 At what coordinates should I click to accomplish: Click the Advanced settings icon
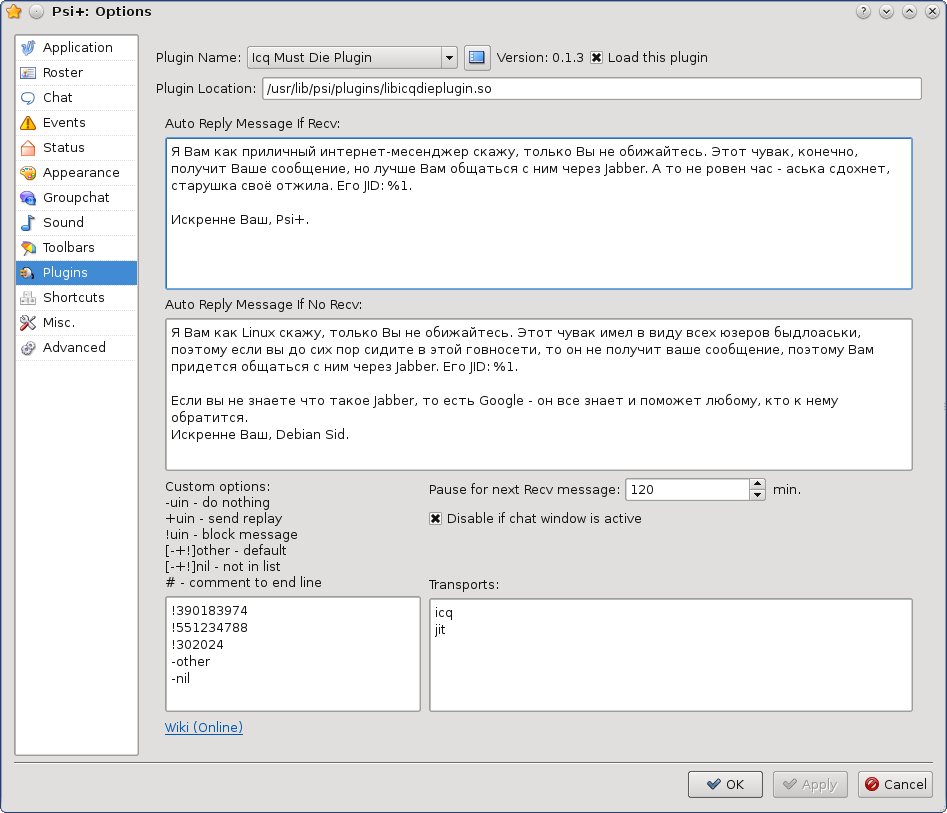(30, 347)
